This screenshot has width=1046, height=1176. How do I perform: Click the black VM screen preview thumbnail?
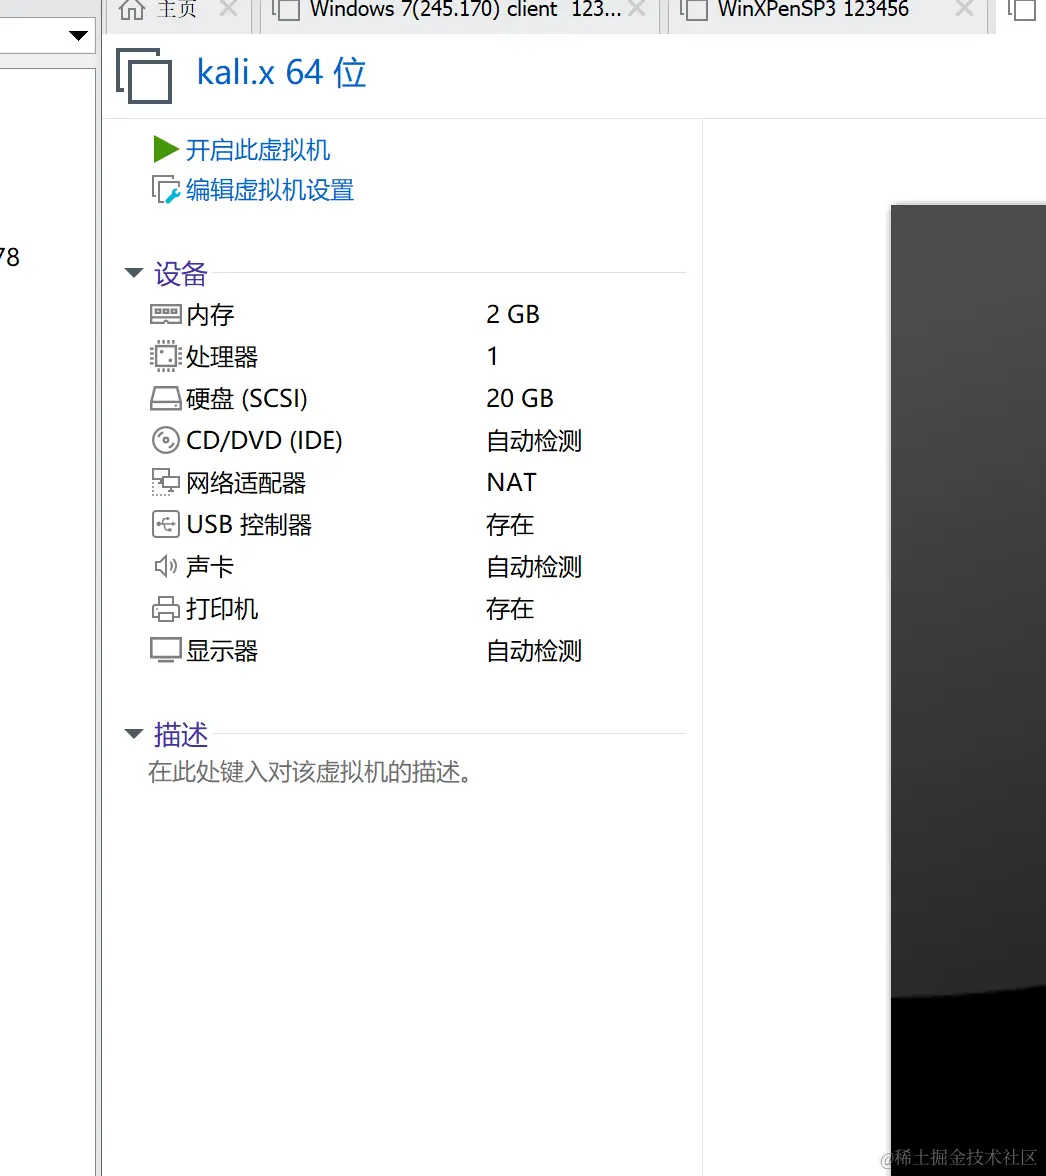[x=968, y=689]
